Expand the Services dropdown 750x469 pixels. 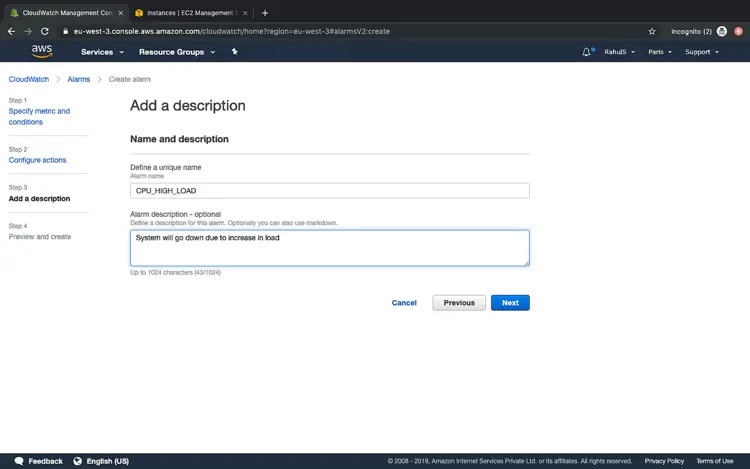coord(102,52)
